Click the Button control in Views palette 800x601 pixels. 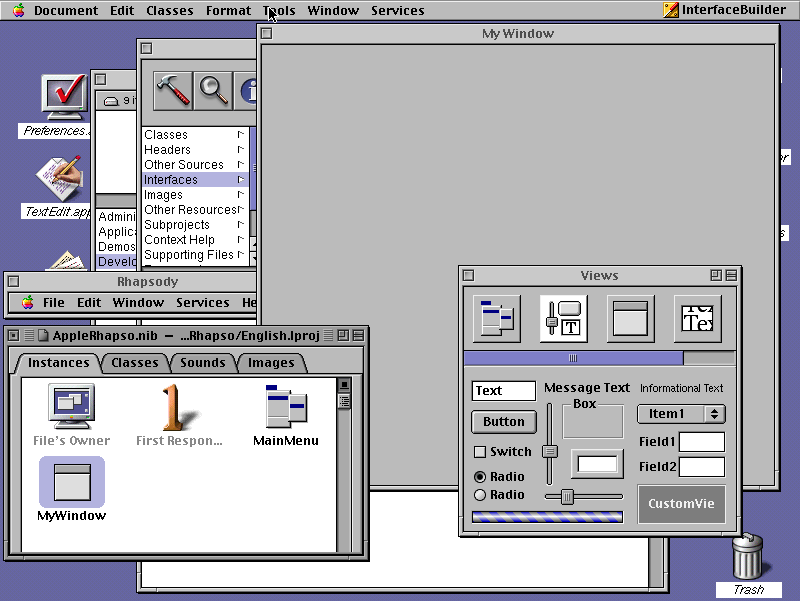tap(504, 422)
